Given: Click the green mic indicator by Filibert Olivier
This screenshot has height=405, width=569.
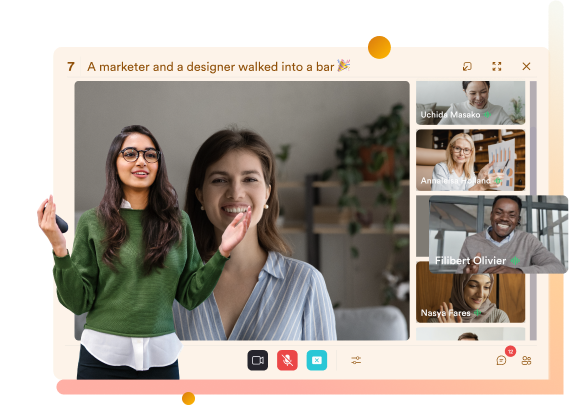Looking at the screenshot, I should (515, 261).
